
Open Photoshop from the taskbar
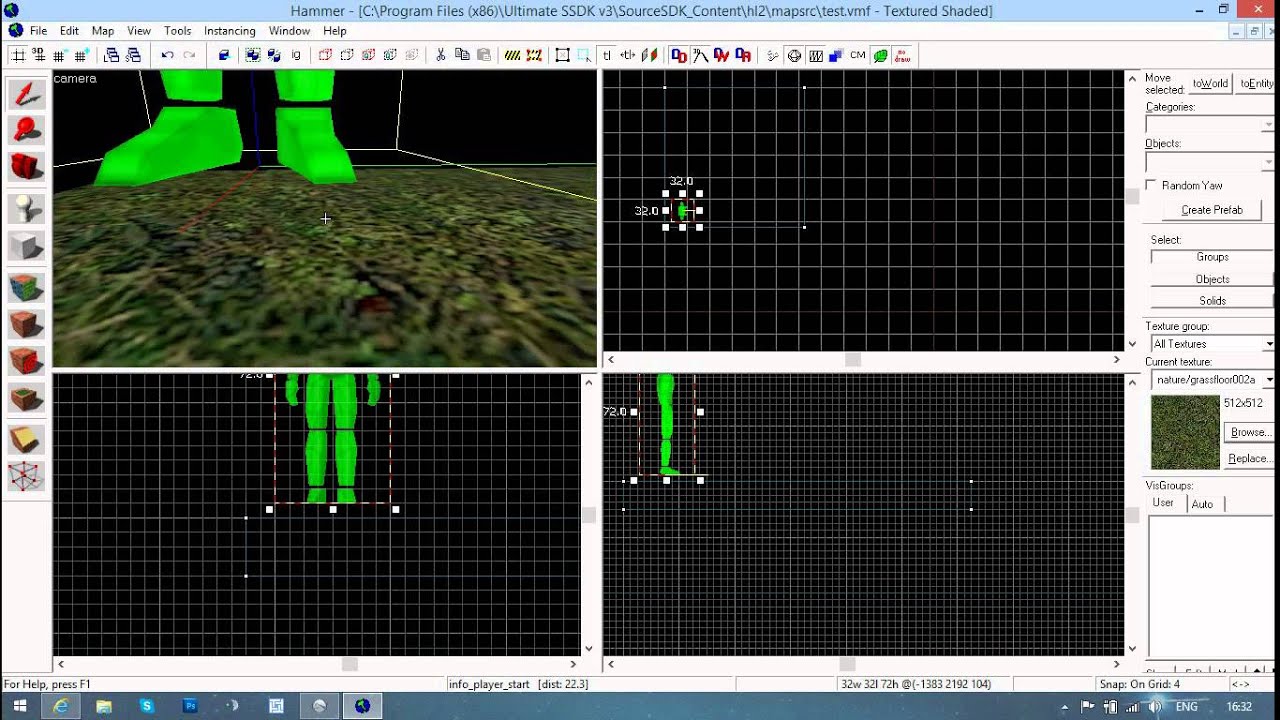(190, 706)
